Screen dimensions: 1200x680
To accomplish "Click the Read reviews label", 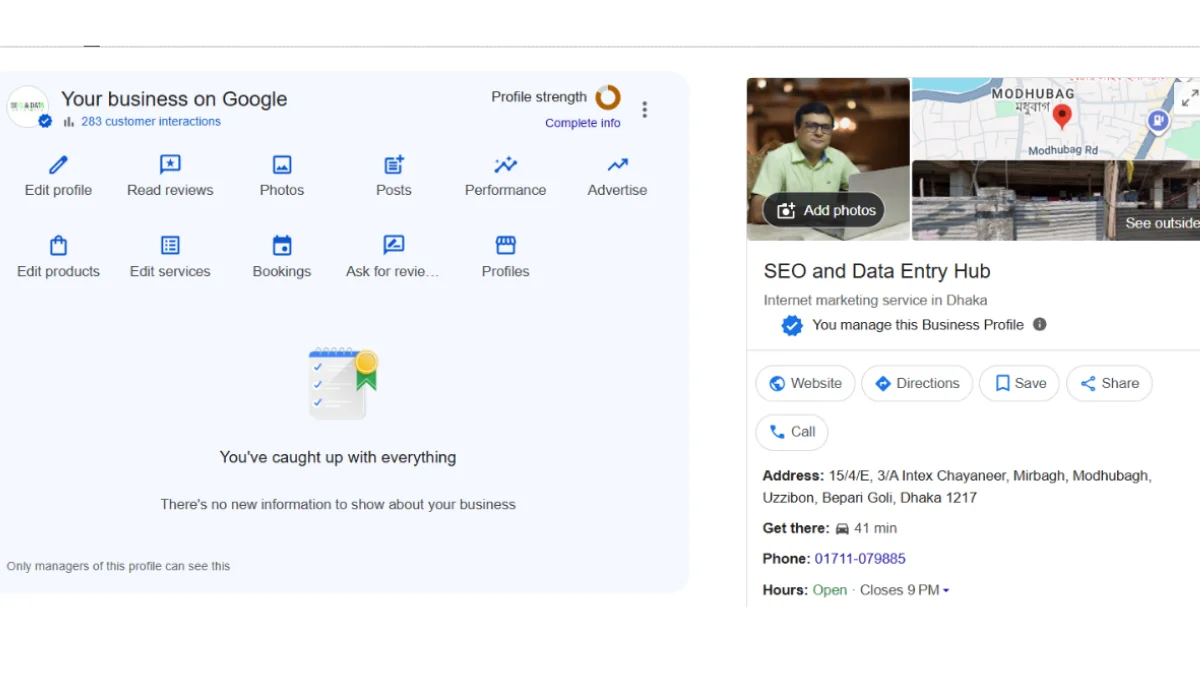I will [x=170, y=190].
